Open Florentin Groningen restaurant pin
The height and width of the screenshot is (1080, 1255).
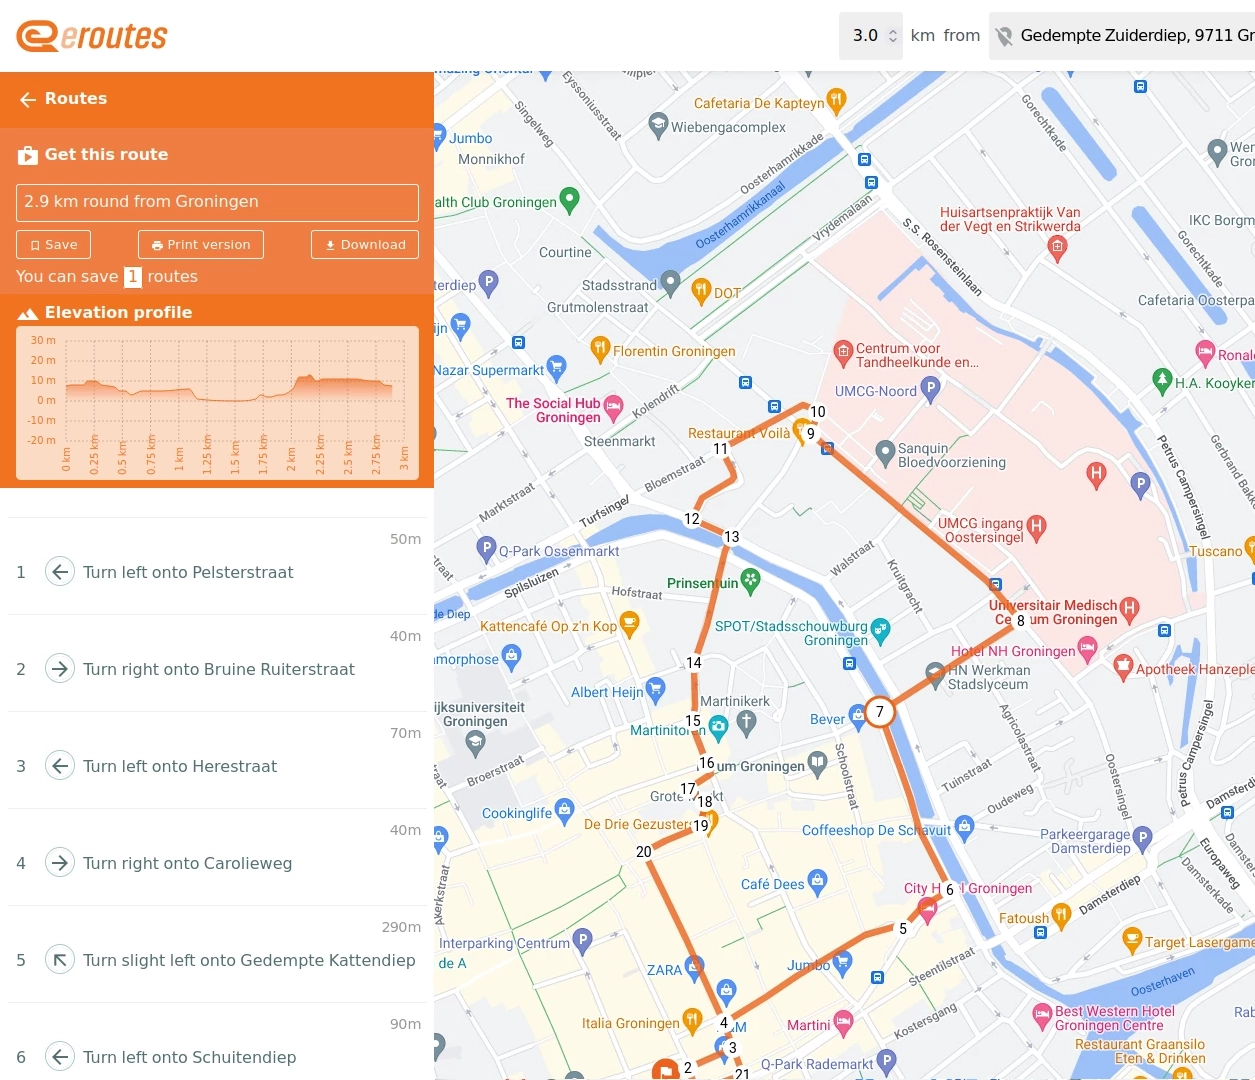pyautogui.click(x=600, y=349)
